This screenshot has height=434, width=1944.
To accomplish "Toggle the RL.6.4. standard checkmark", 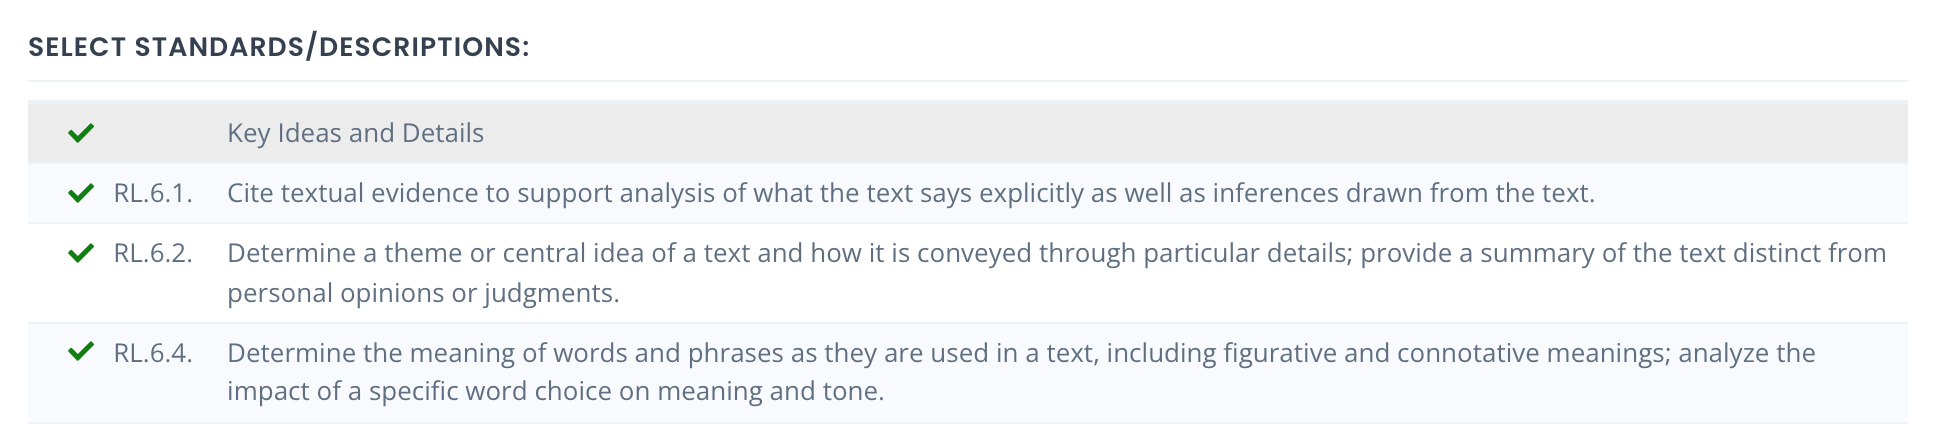I will click(81, 352).
